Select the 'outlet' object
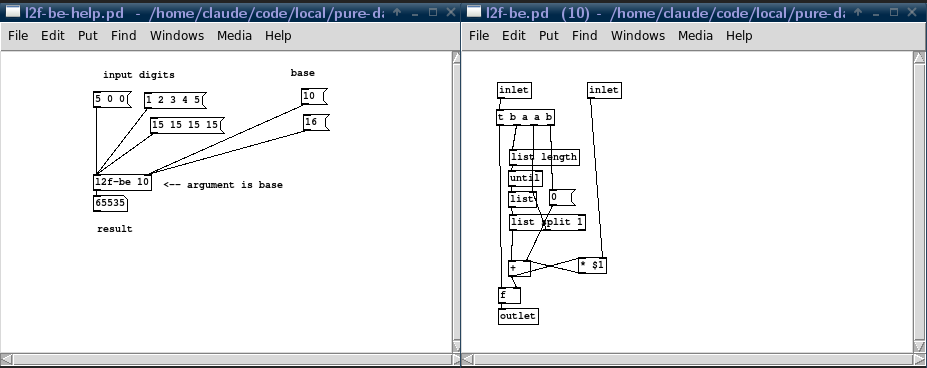 pyautogui.click(x=518, y=316)
